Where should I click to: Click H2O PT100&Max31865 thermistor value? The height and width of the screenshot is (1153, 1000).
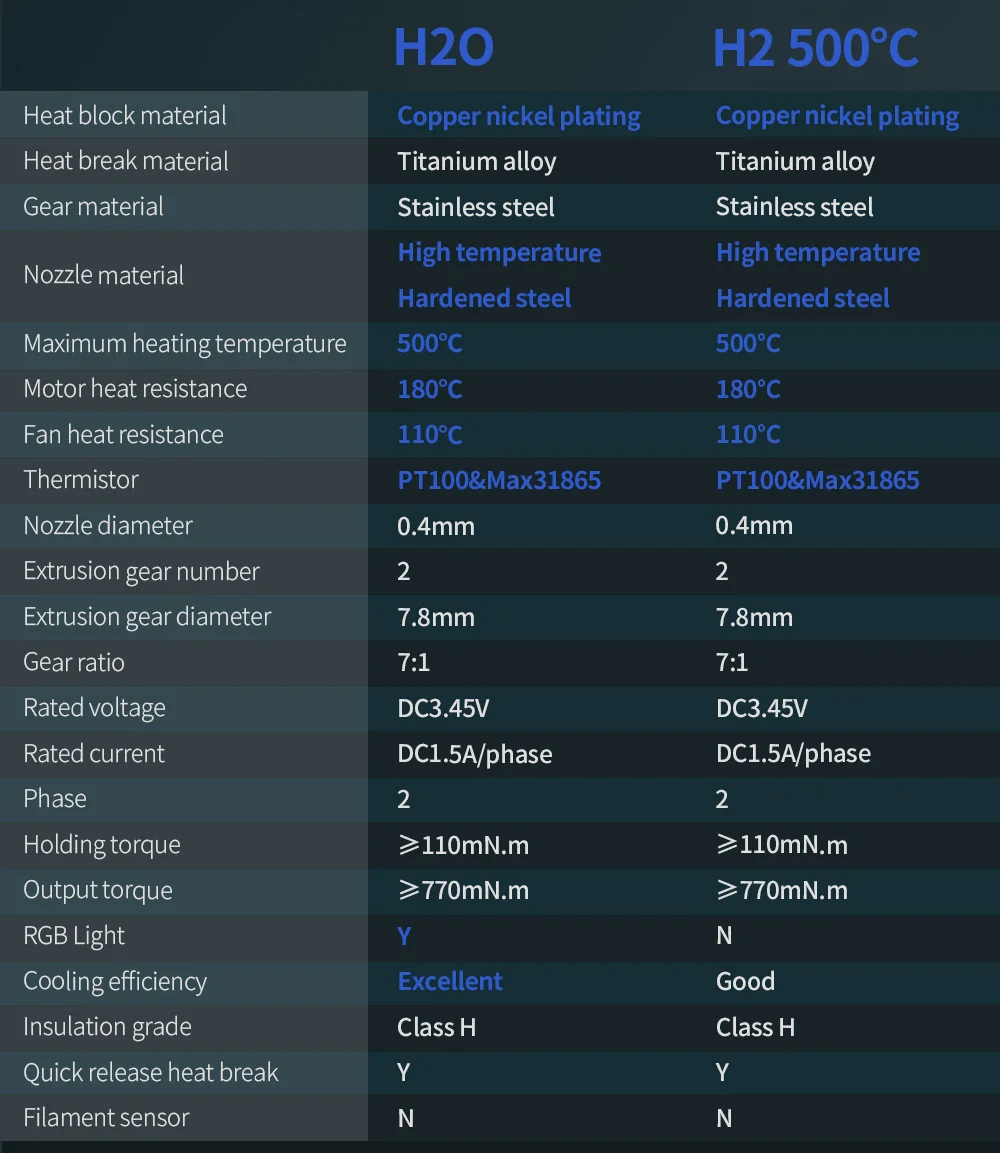click(x=499, y=480)
